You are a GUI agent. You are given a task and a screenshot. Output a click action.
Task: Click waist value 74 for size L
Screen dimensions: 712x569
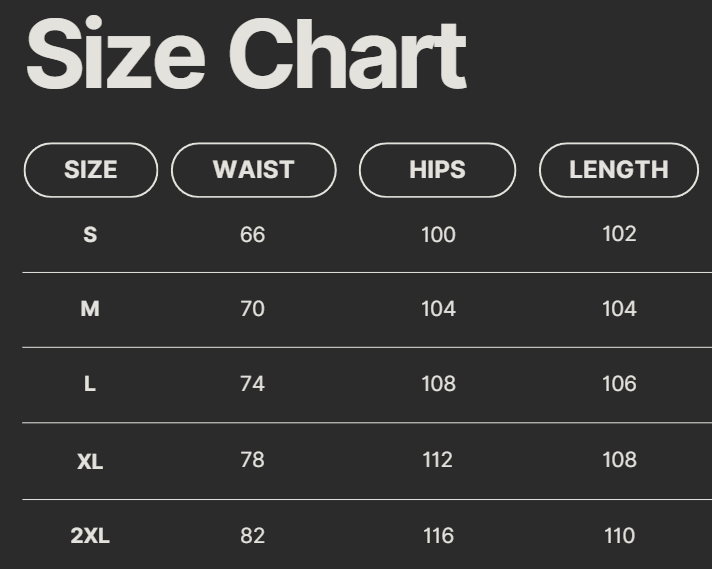[253, 384]
